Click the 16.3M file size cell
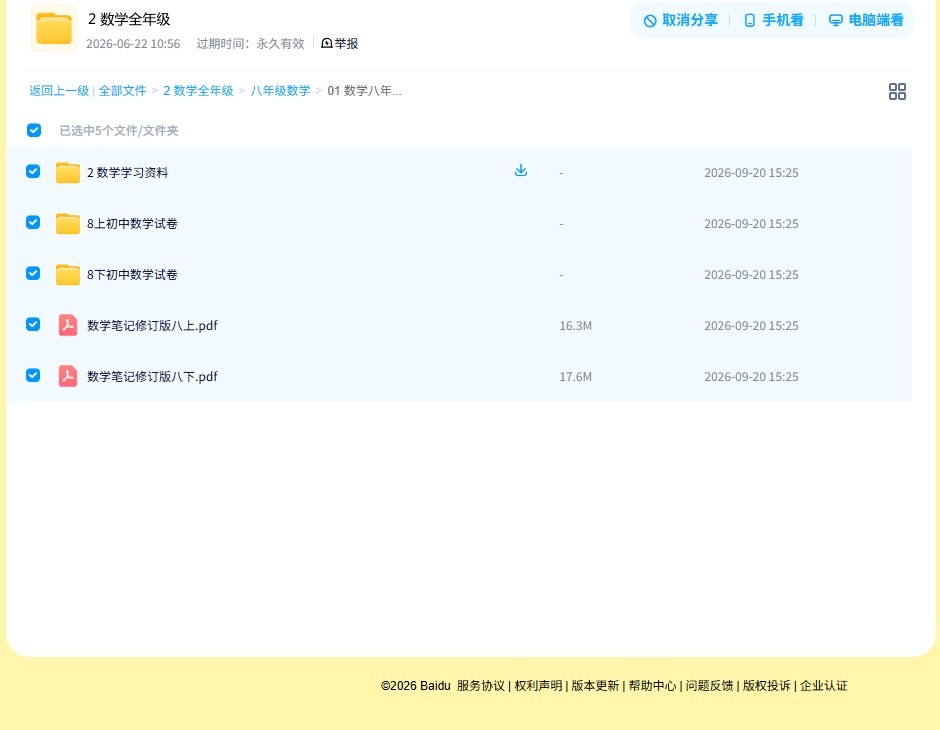Screen dimensions: 940x730 tap(576, 325)
